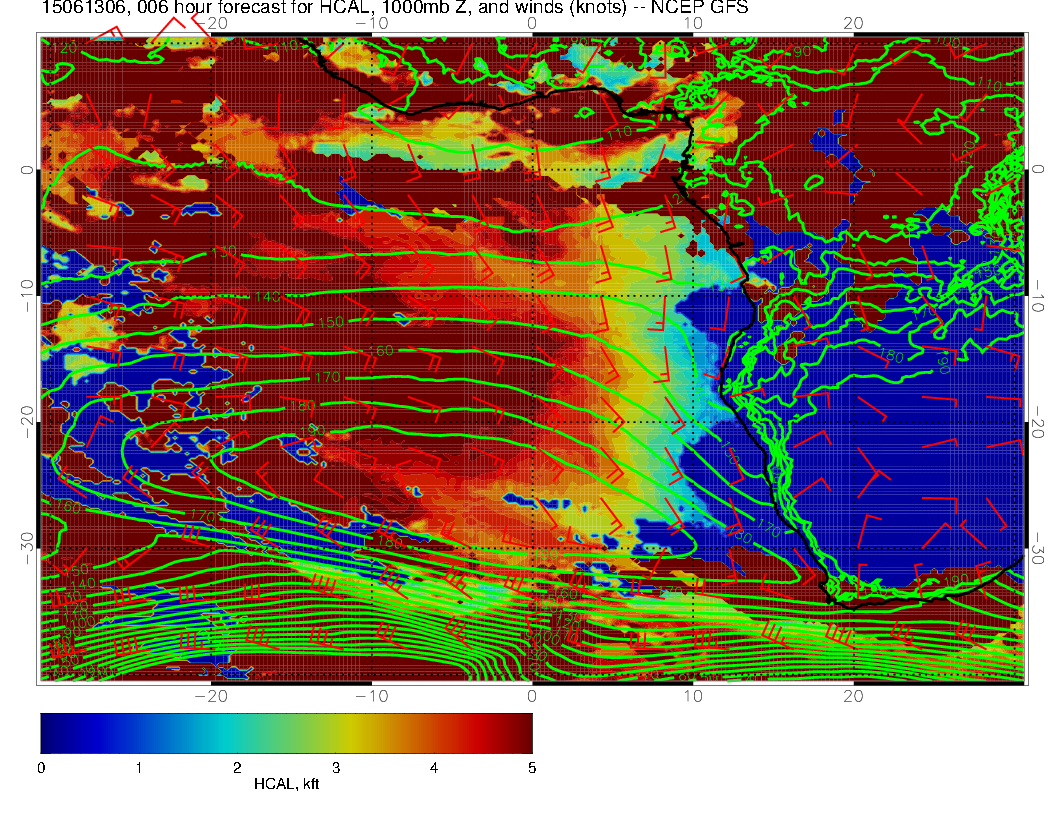Click the 0 latitude label on the left axis
The width and height of the screenshot is (1056, 816).
pos(27,170)
